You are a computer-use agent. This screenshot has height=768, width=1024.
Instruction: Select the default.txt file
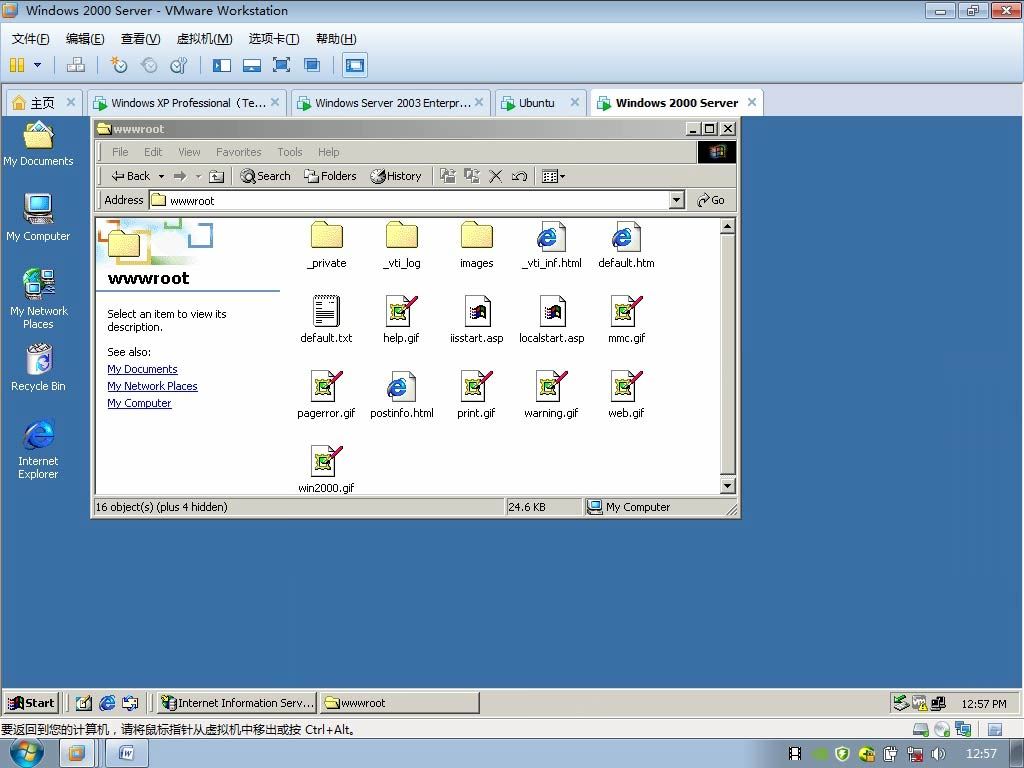click(326, 319)
